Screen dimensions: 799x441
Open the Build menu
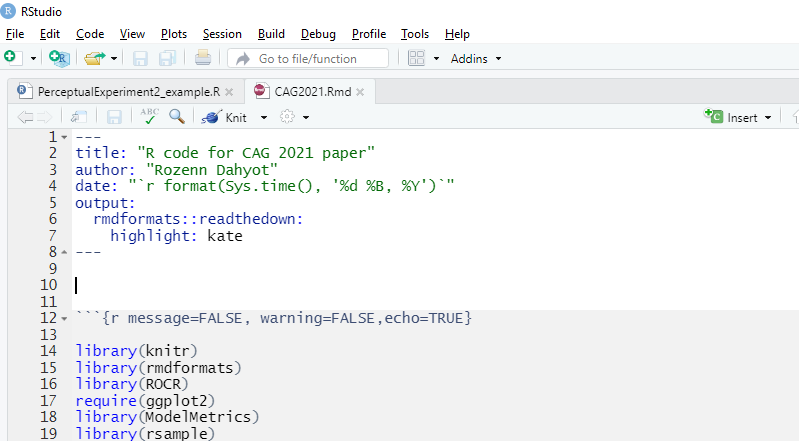pos(271,34)
